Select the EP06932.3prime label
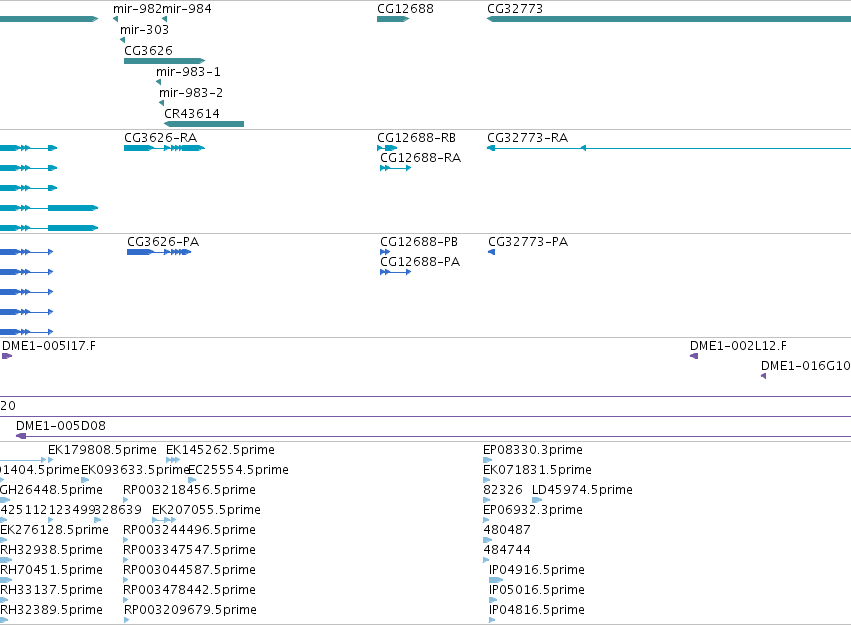This screenshot has width=851, height=625. 533,510
